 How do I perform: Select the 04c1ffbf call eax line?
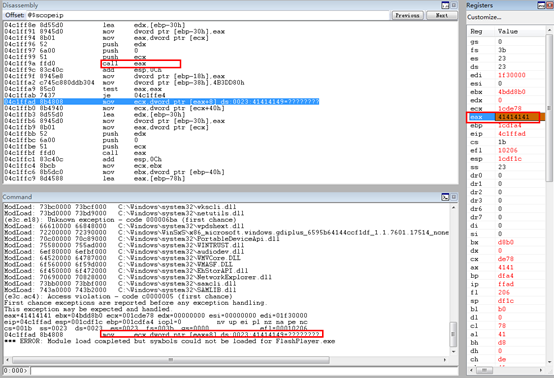(x=76, y=153)
